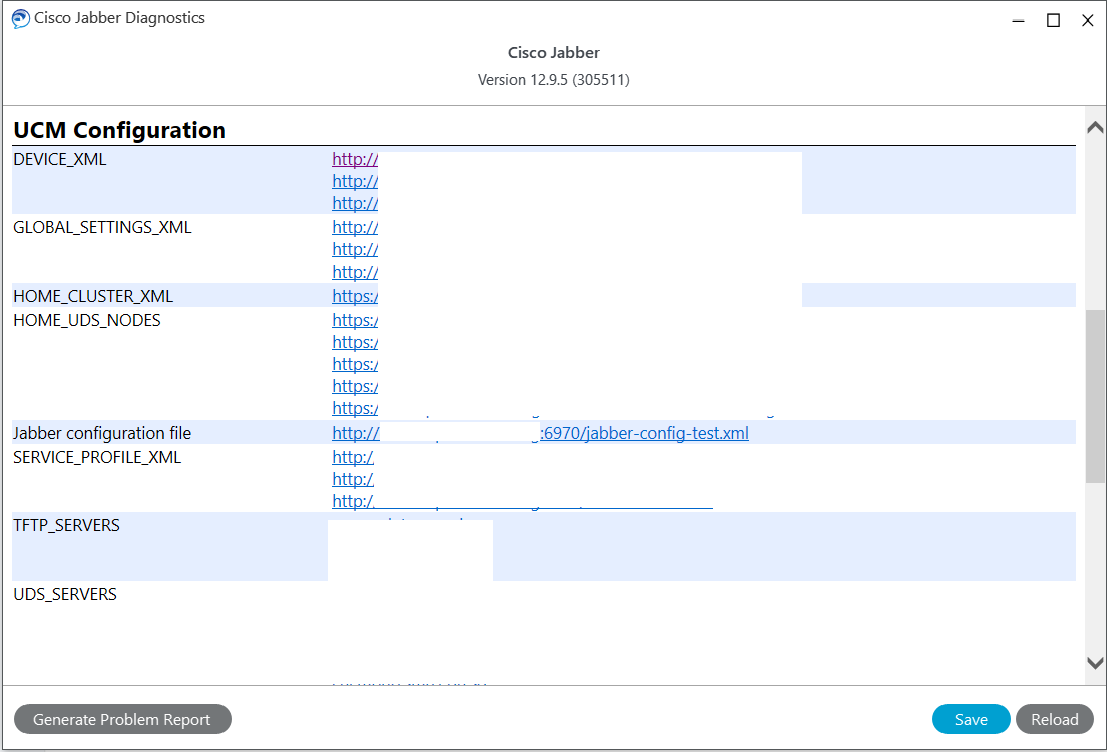Open the third DEVICE_XML http link
This screenshot has width=1107, height=752.
[x=354, y=202]
